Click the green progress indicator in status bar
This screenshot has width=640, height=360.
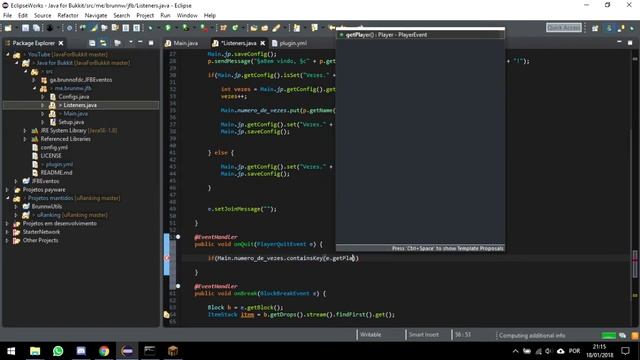point(609,336)
